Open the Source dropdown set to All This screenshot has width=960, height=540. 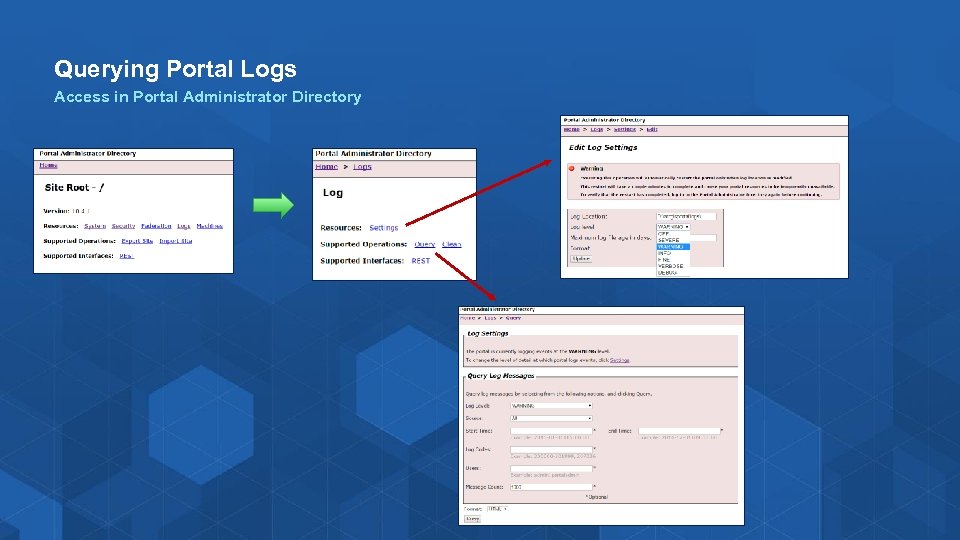(x=552, y=418)
